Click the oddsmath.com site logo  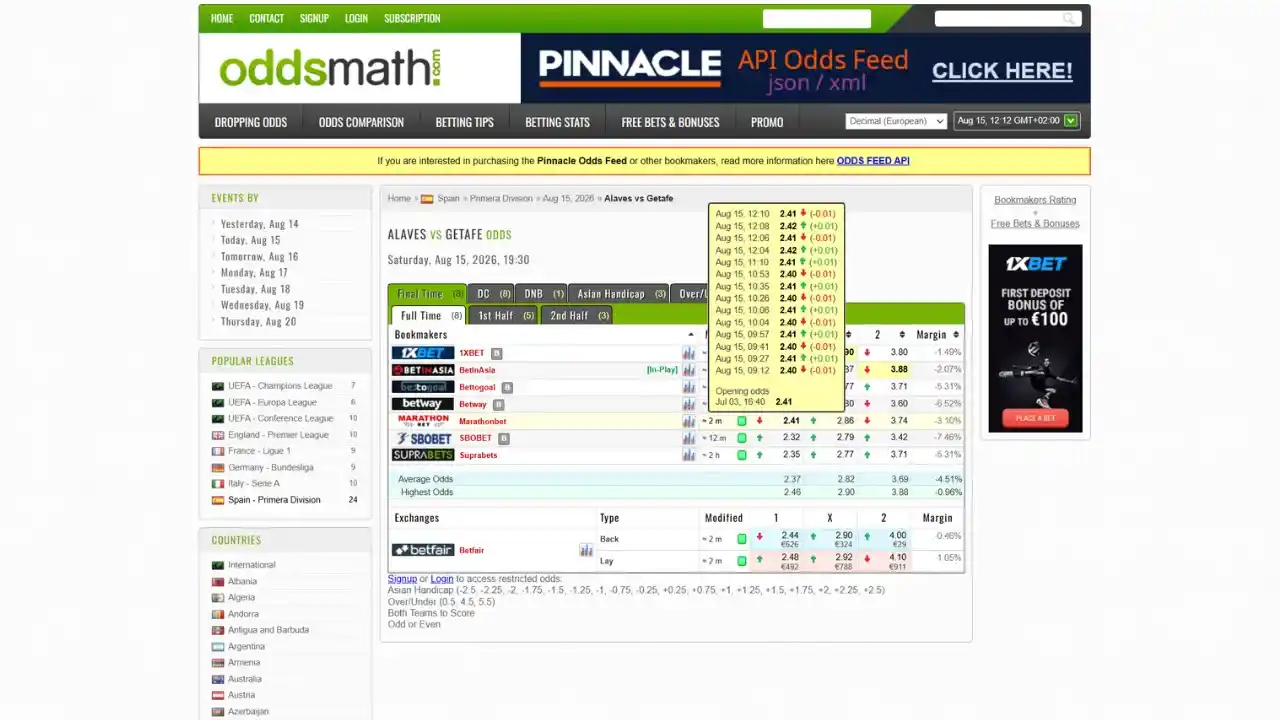(330, 68)
